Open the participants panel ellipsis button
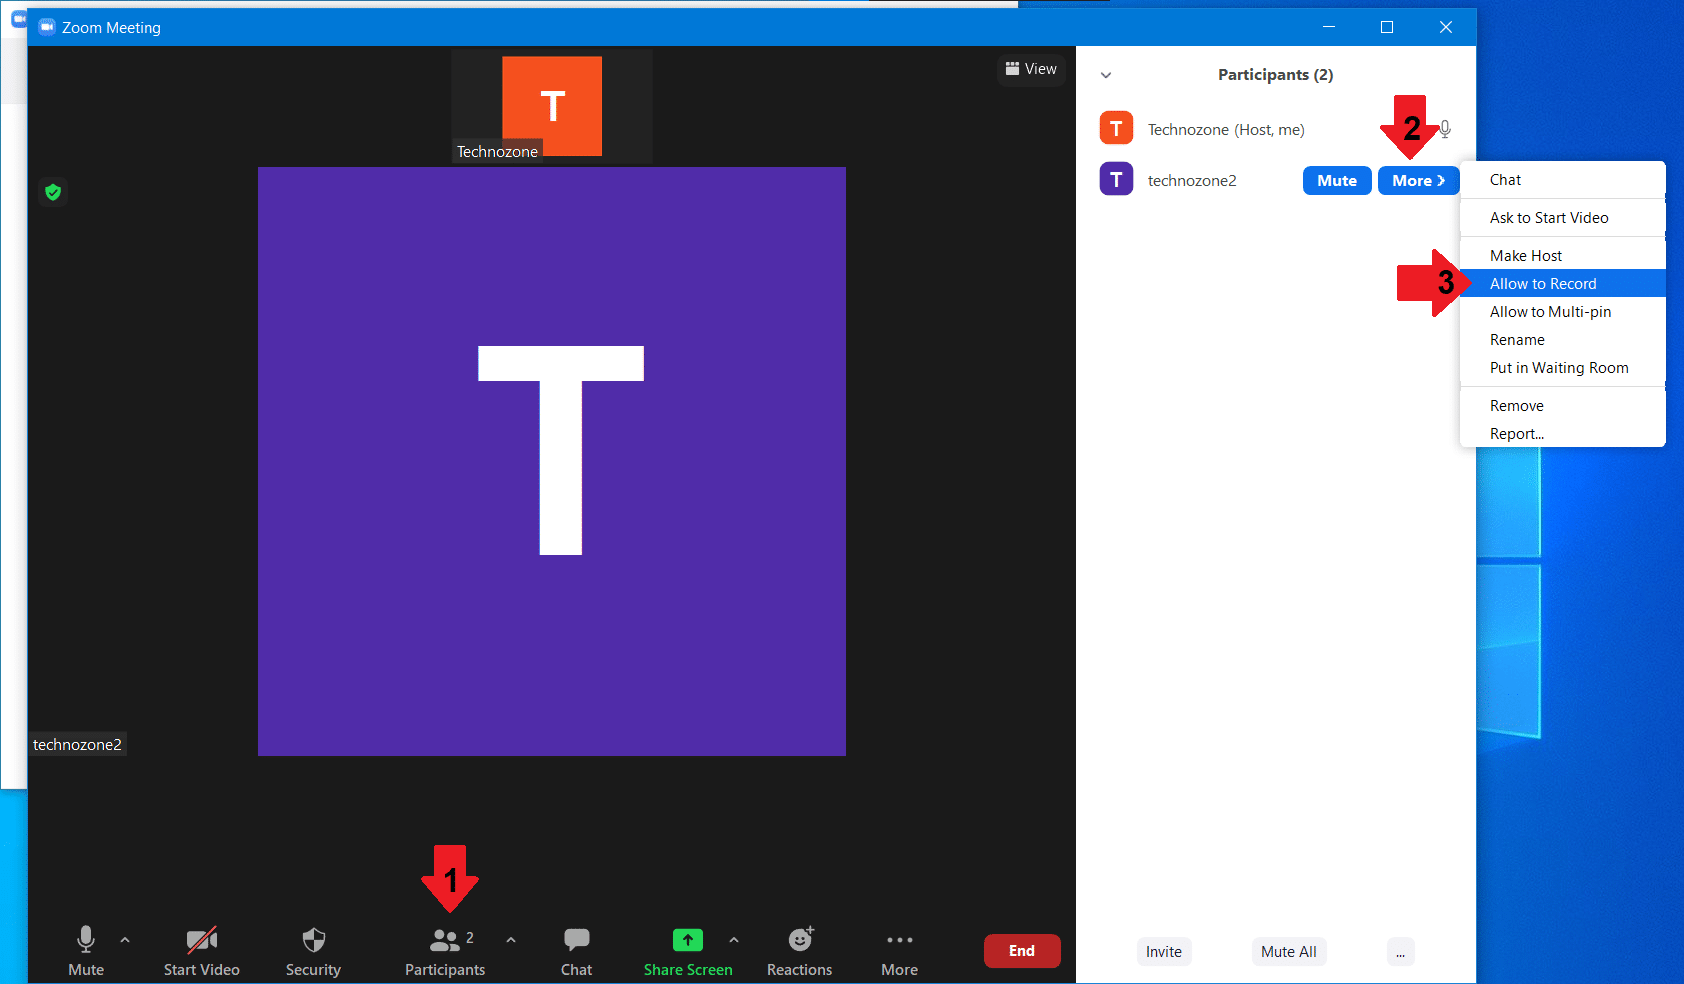The height and width of the screenshot is (984, 1684). pos(1400,952)
